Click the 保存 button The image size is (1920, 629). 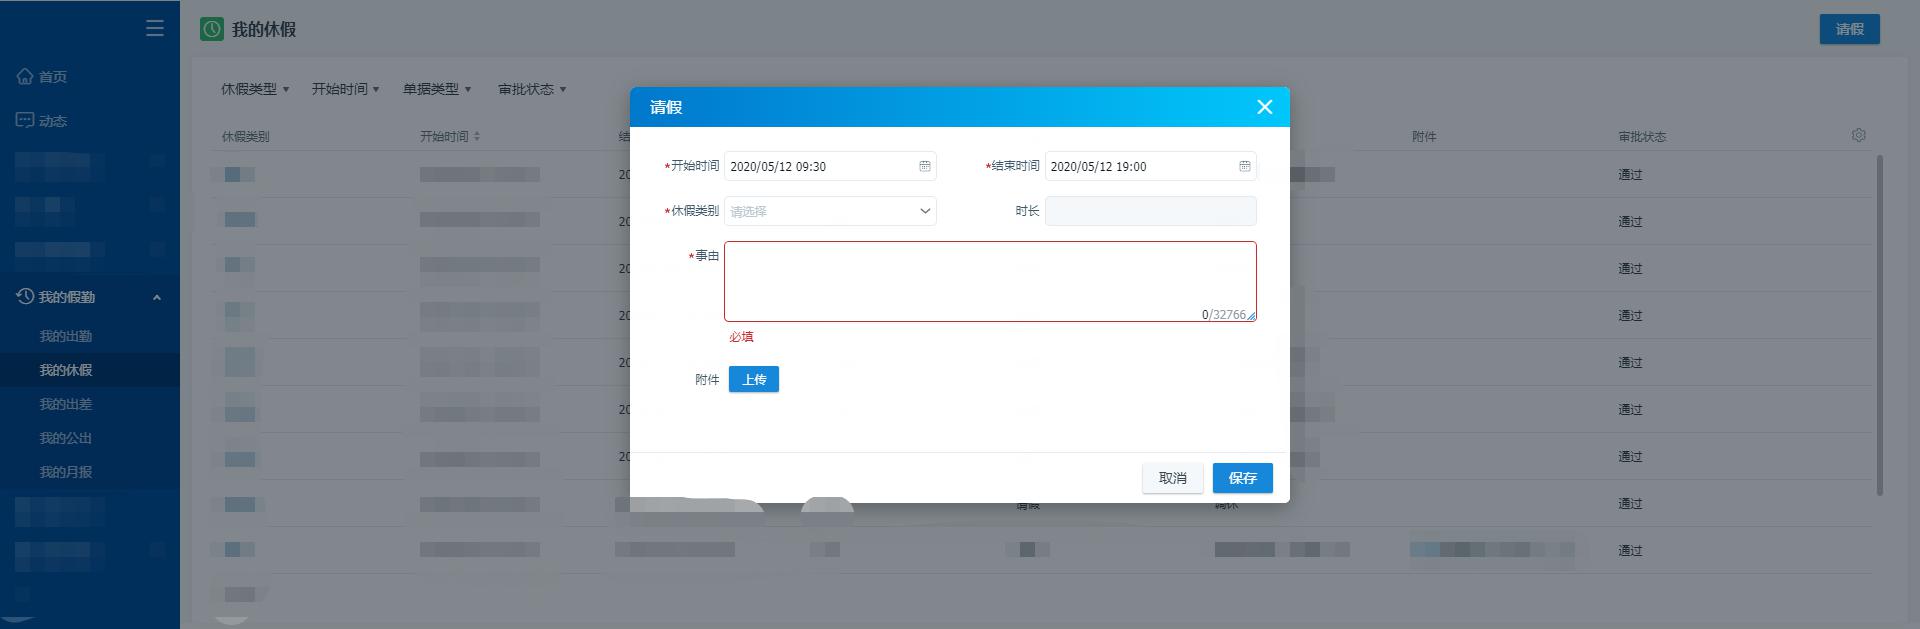pyautogui.click(x=1243, y=478)
